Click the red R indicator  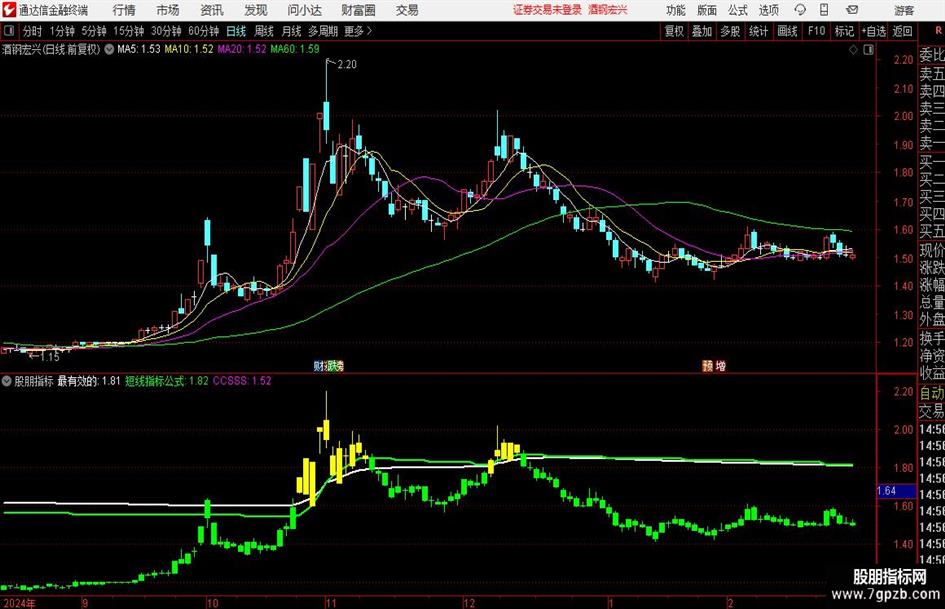coord(938,30)
